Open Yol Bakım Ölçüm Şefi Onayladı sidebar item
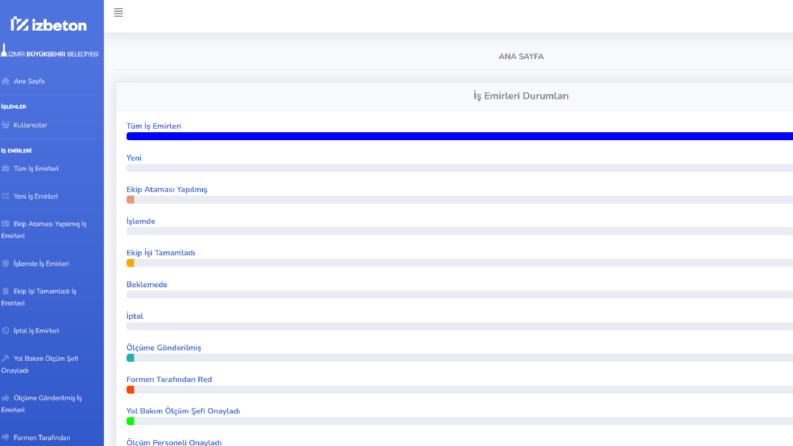The width and height of the screenshot is (793, 446). coord(39,364)
